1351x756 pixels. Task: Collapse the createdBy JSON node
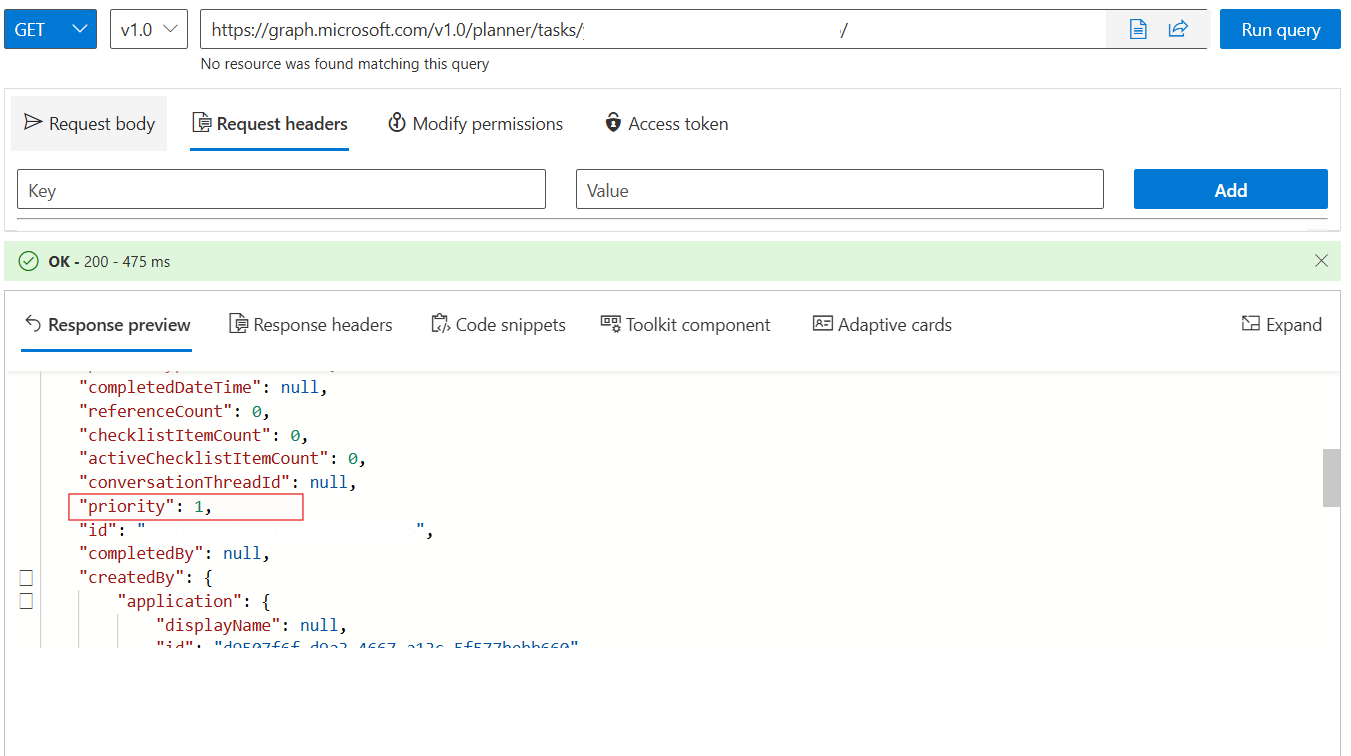coord(26,577)
